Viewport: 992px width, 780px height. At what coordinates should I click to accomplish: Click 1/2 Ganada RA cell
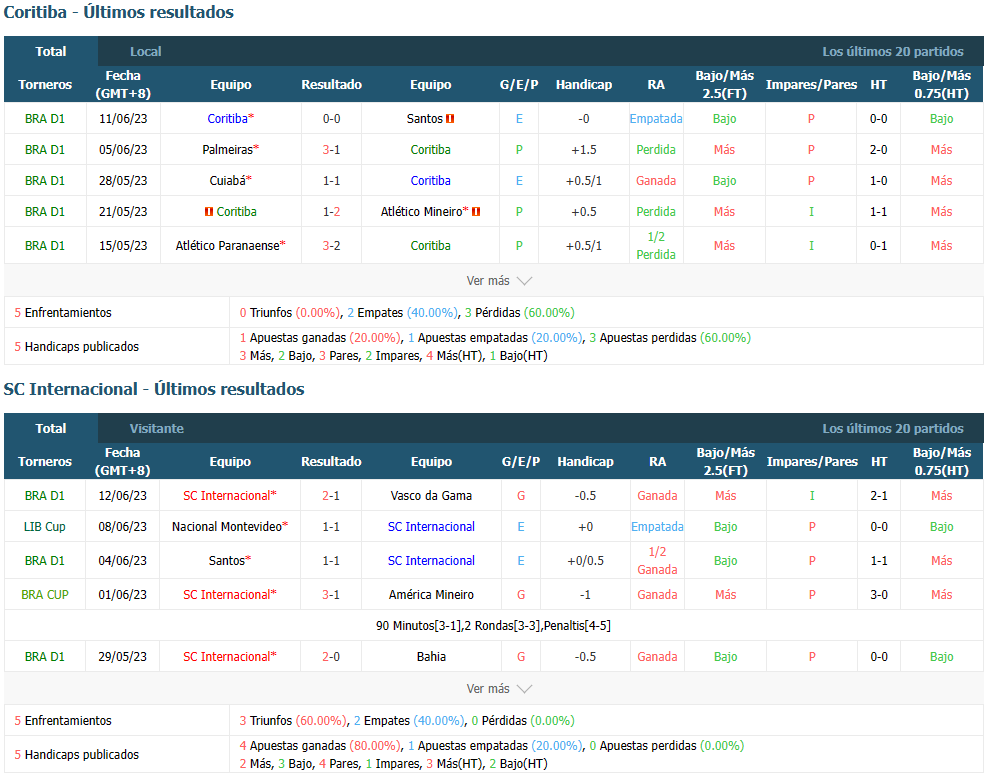point(657,560)
